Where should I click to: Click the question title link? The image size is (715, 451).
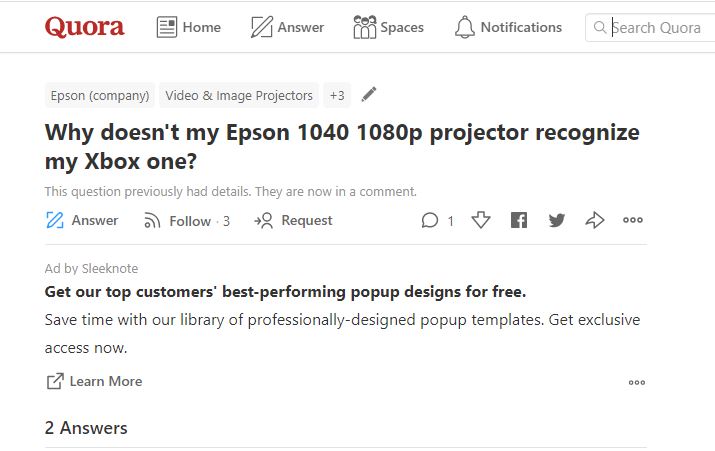point(342,146)
